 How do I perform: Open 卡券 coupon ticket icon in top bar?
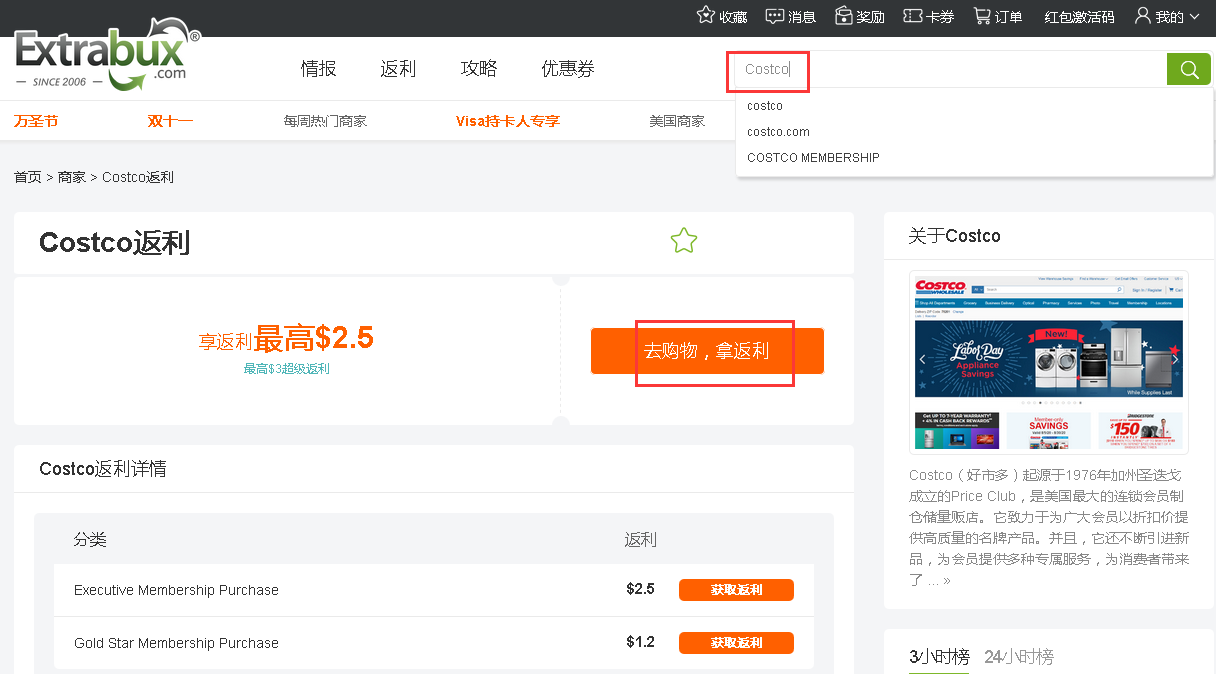(912, 16)
